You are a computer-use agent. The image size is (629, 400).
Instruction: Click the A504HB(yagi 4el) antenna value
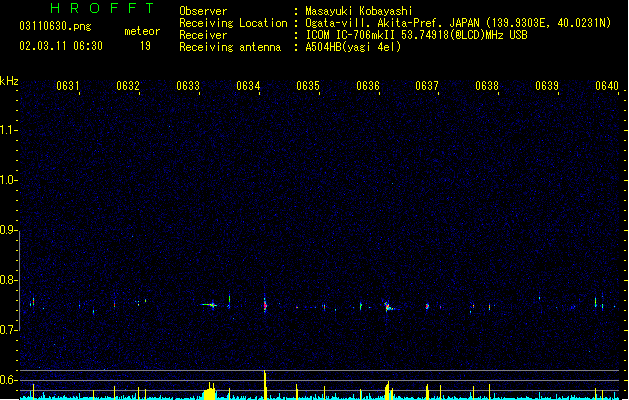click(x=353, y=47)
